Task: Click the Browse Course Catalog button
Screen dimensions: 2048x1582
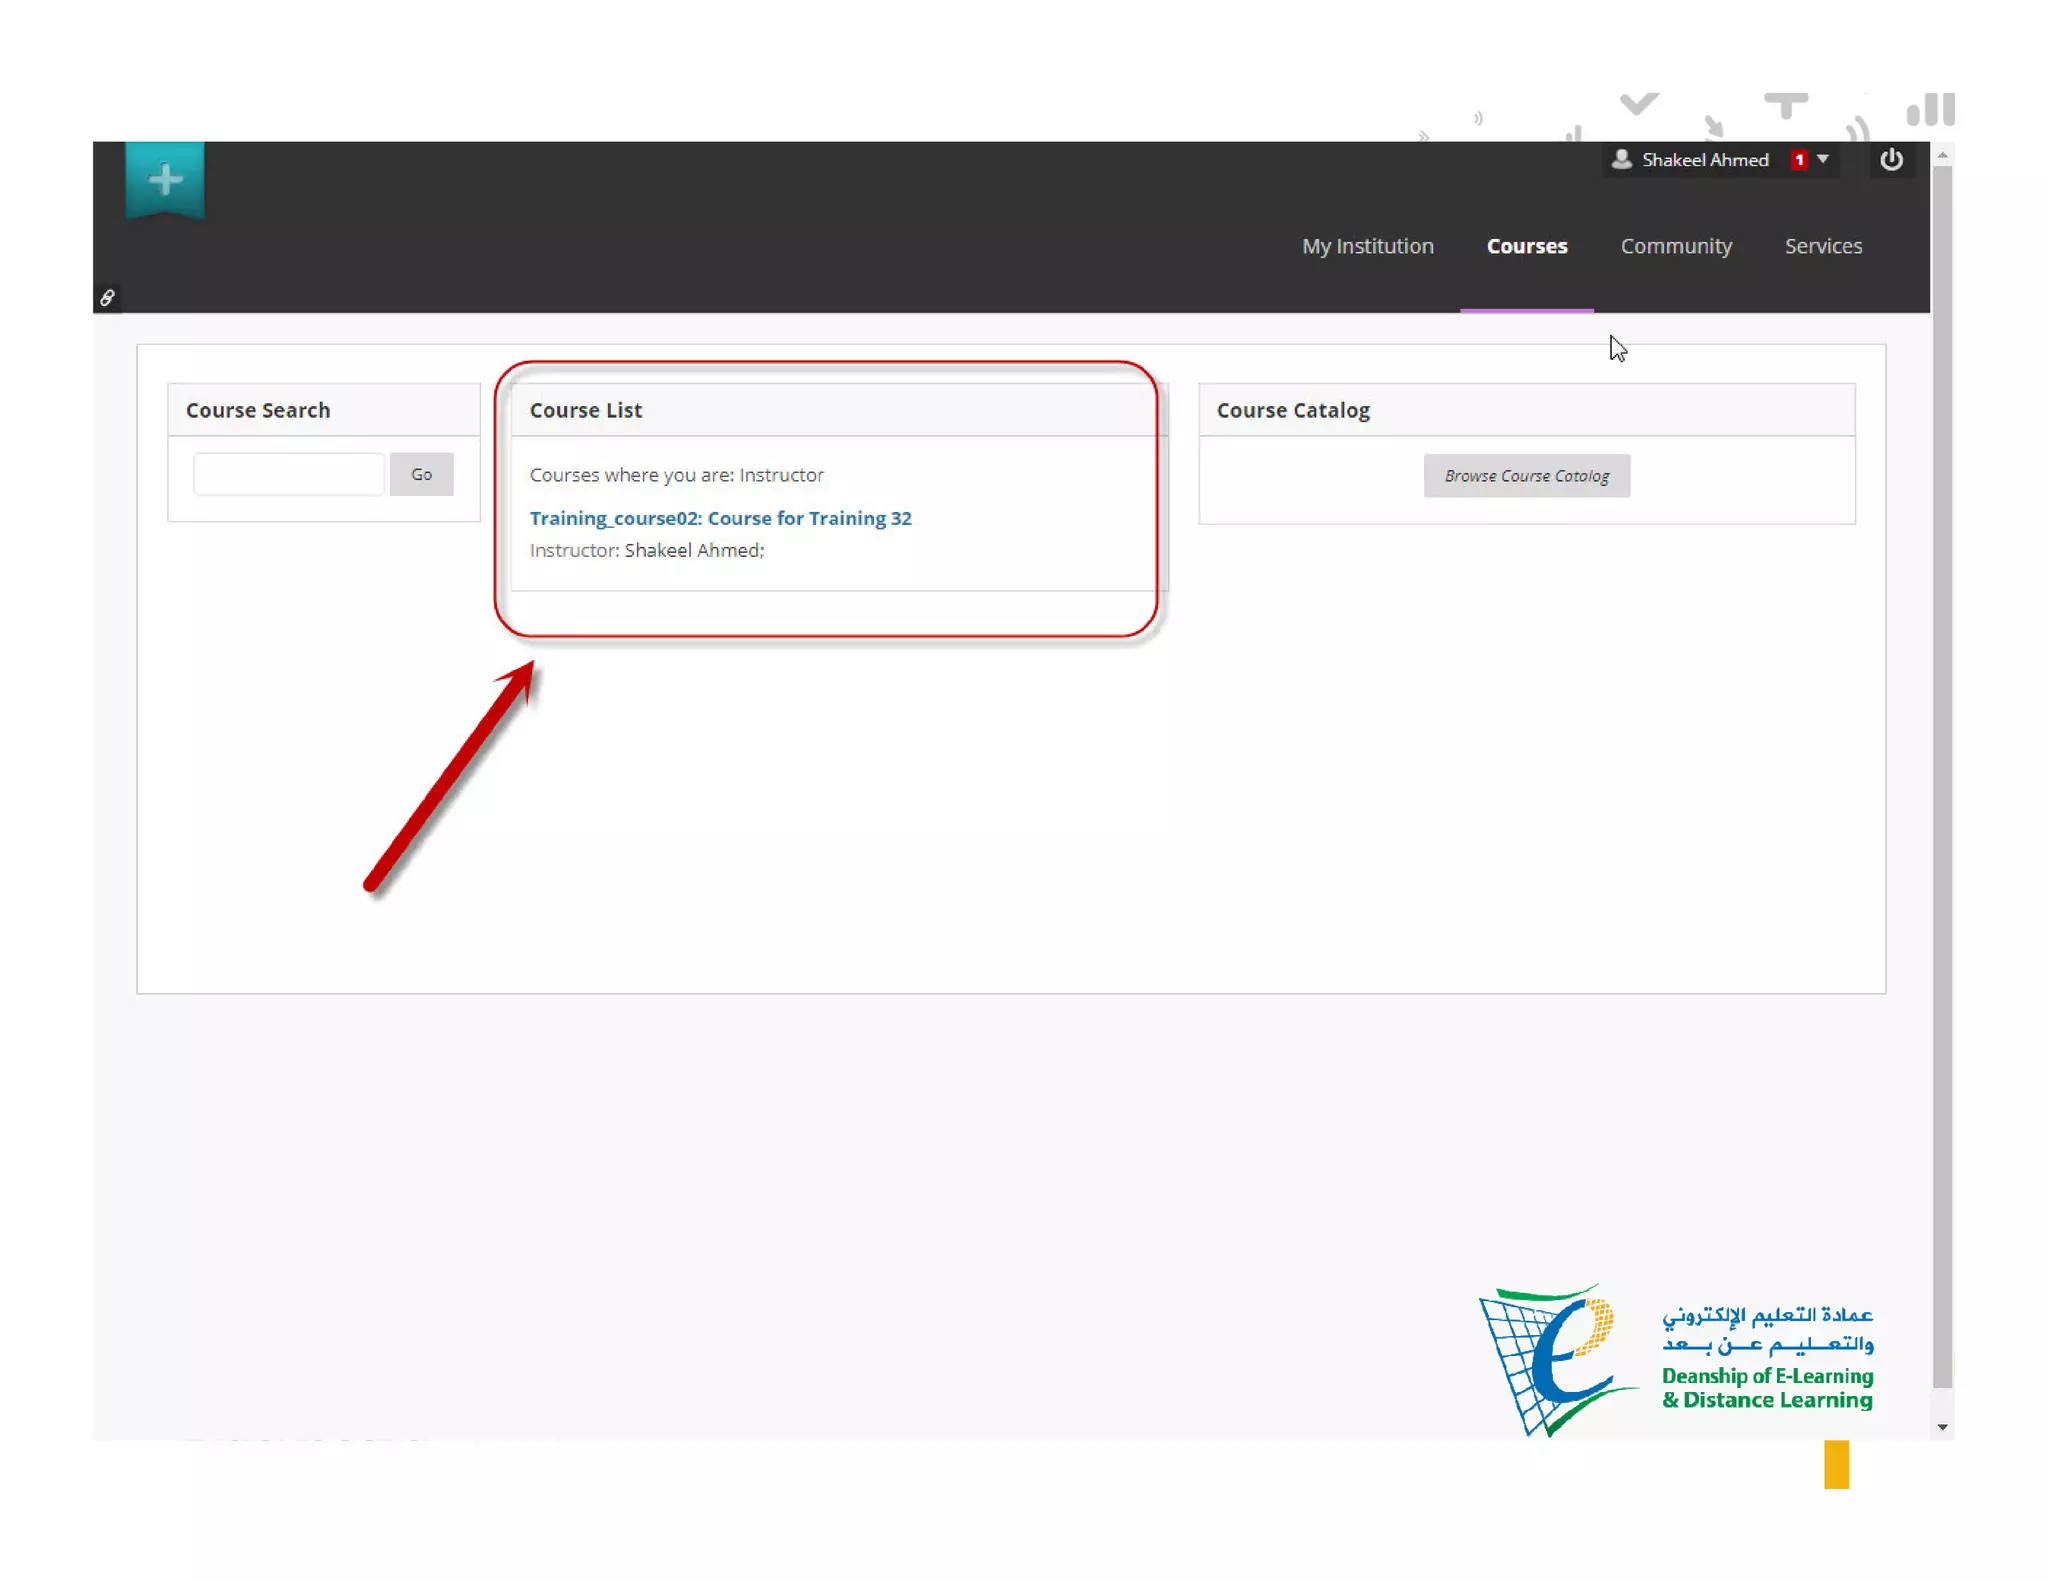Action: click(x=1526, y=476)
